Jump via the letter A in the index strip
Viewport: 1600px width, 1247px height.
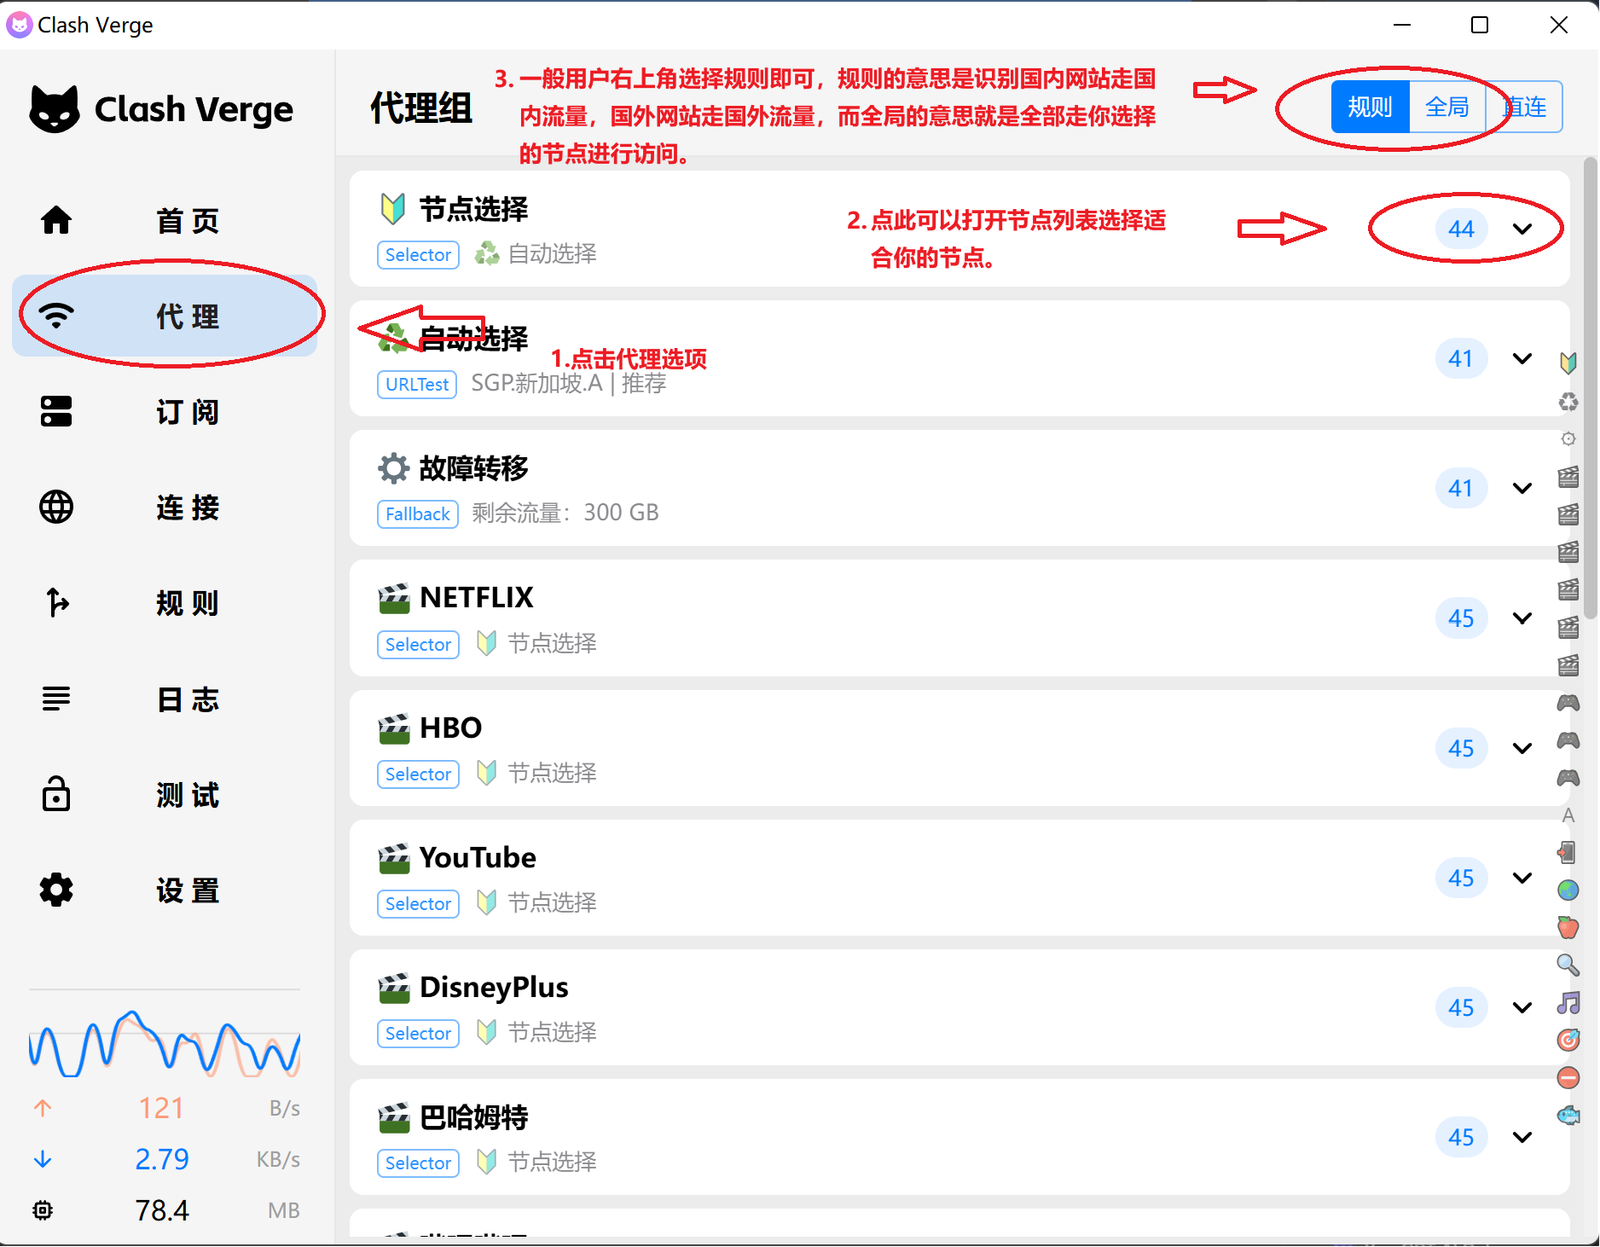[x=1568, y=815]
